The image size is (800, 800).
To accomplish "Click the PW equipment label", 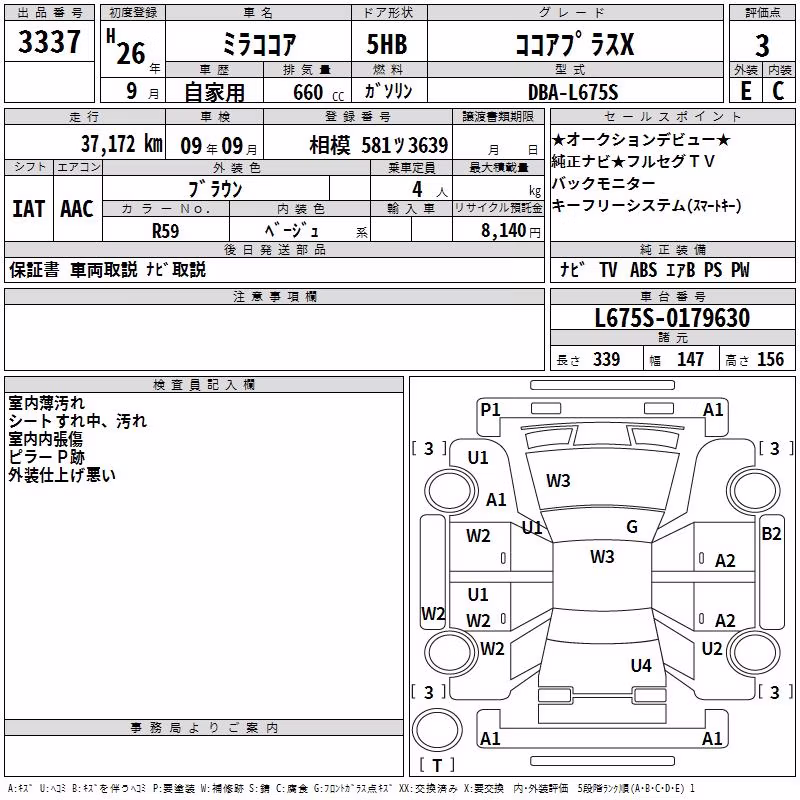I will pyautogui.click(x=740, y=270).
